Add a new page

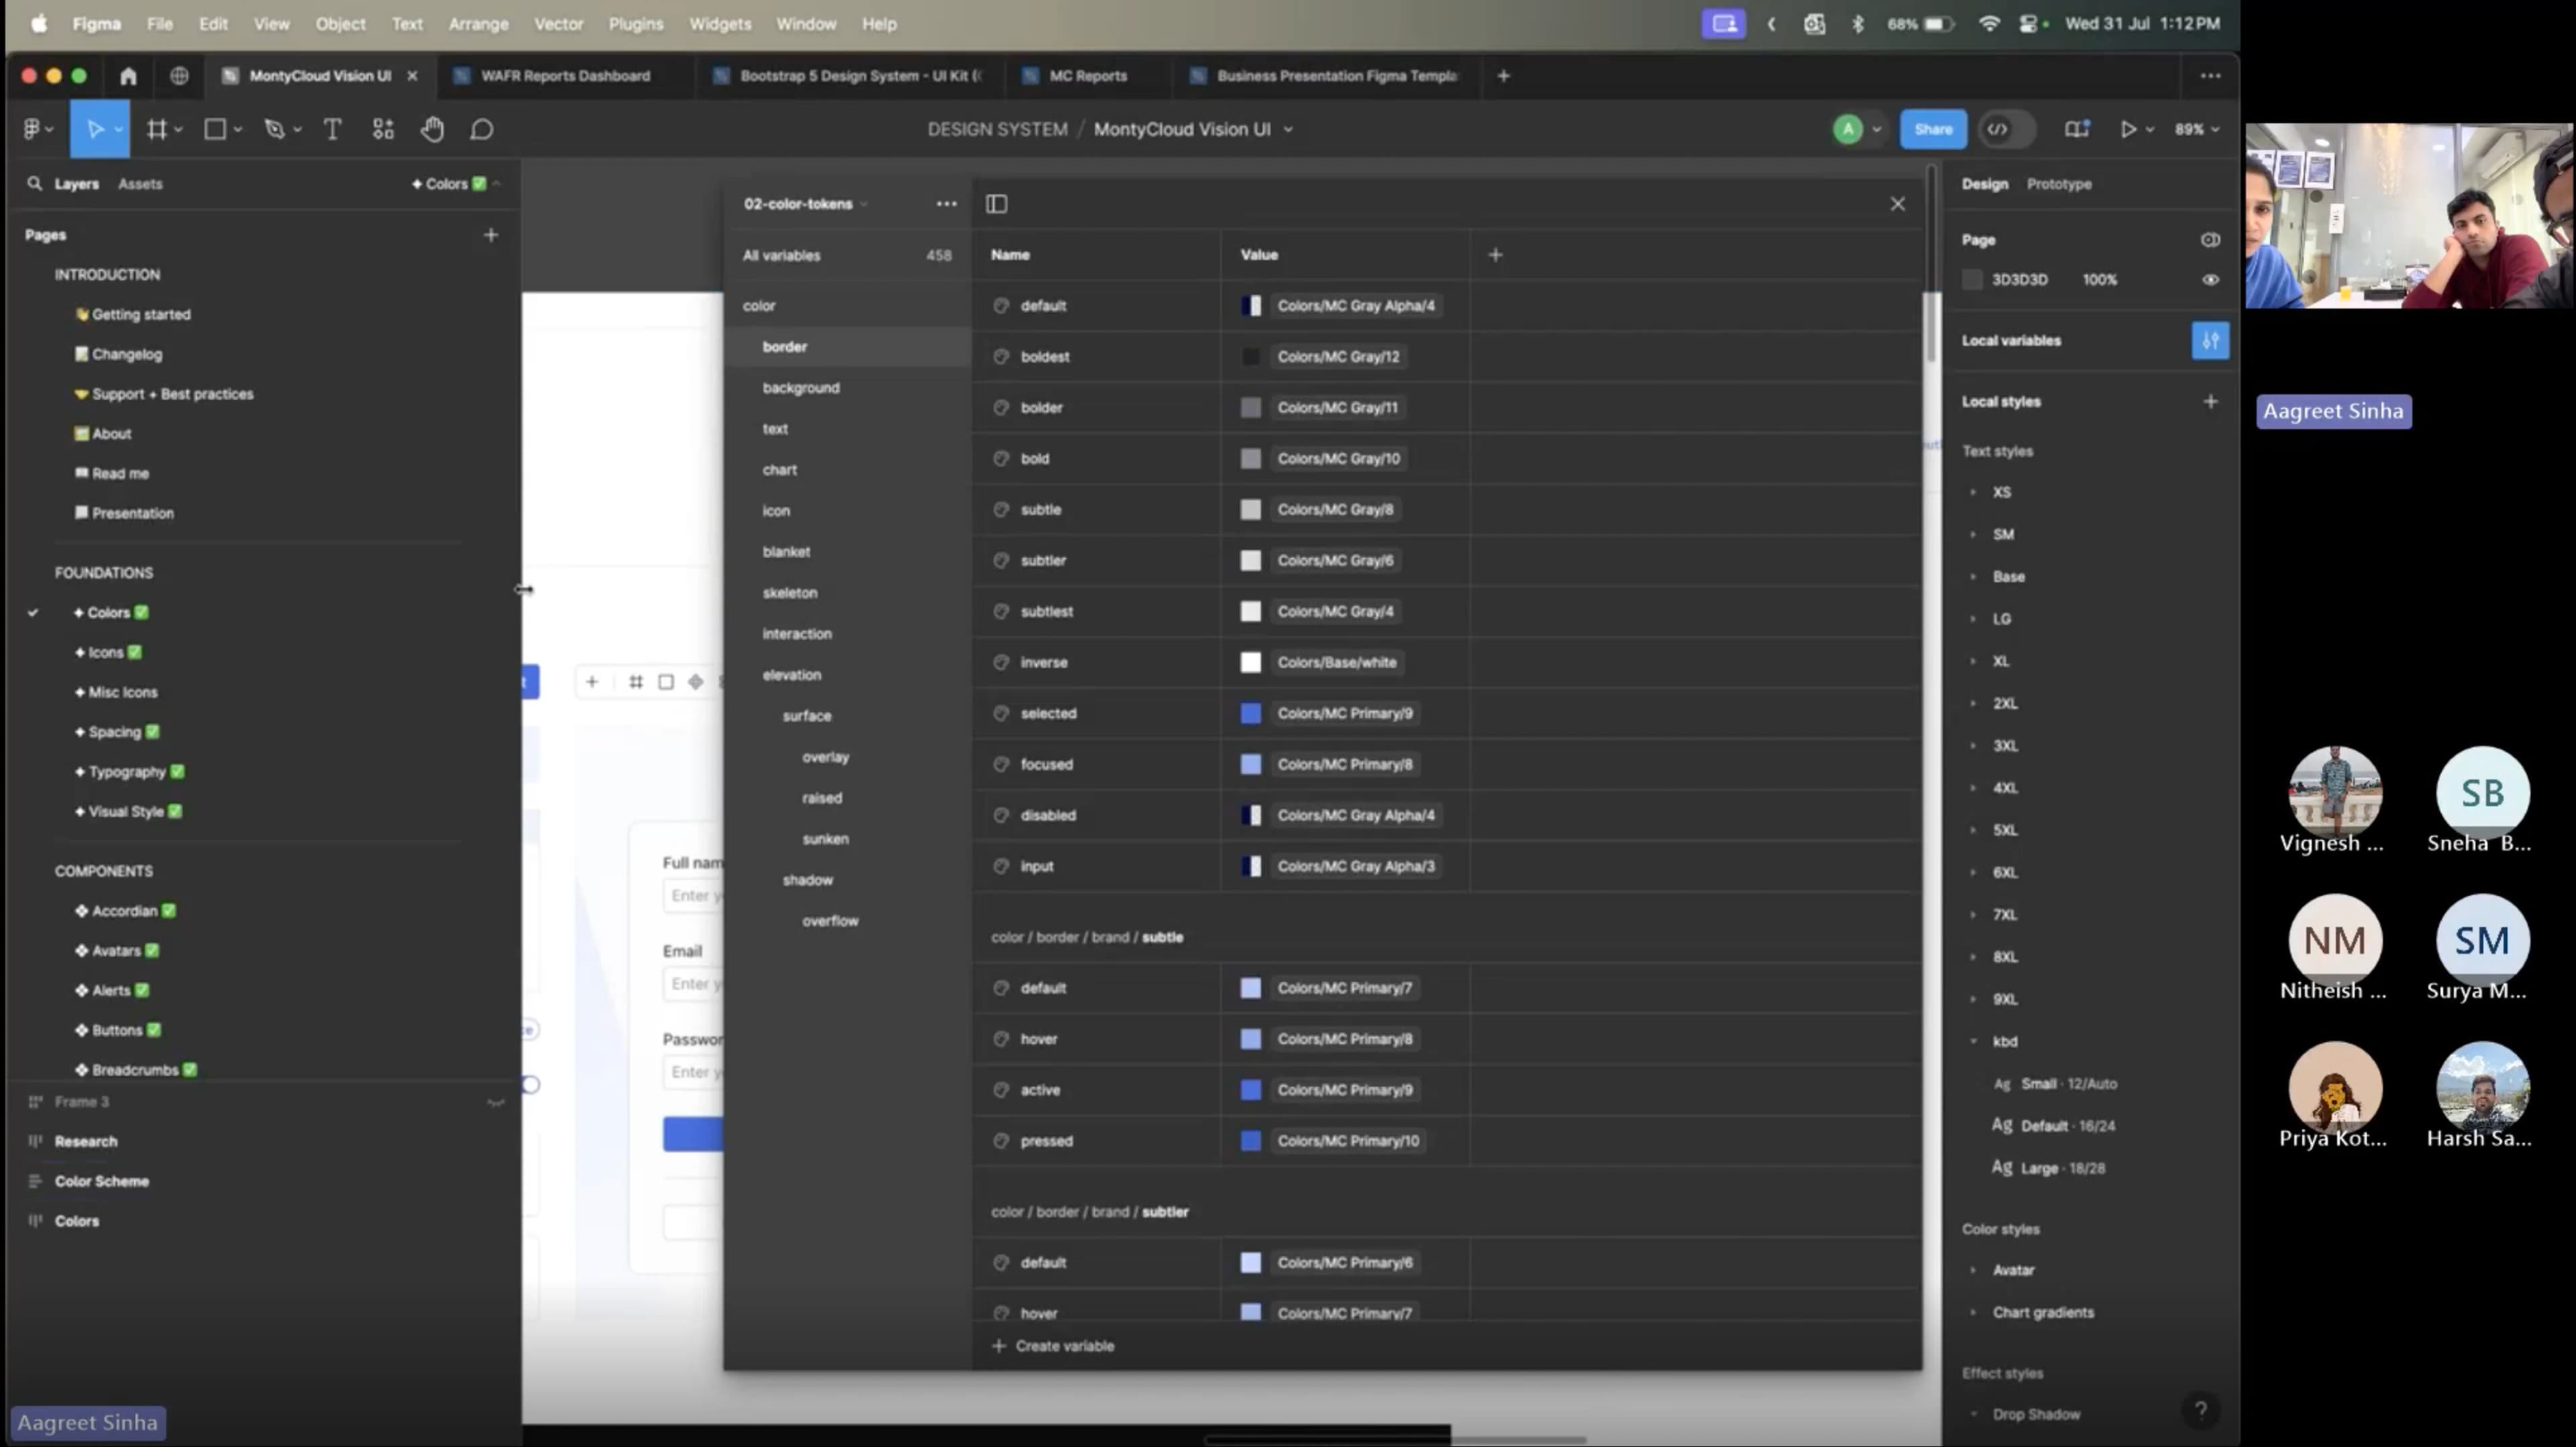[491, 235]
